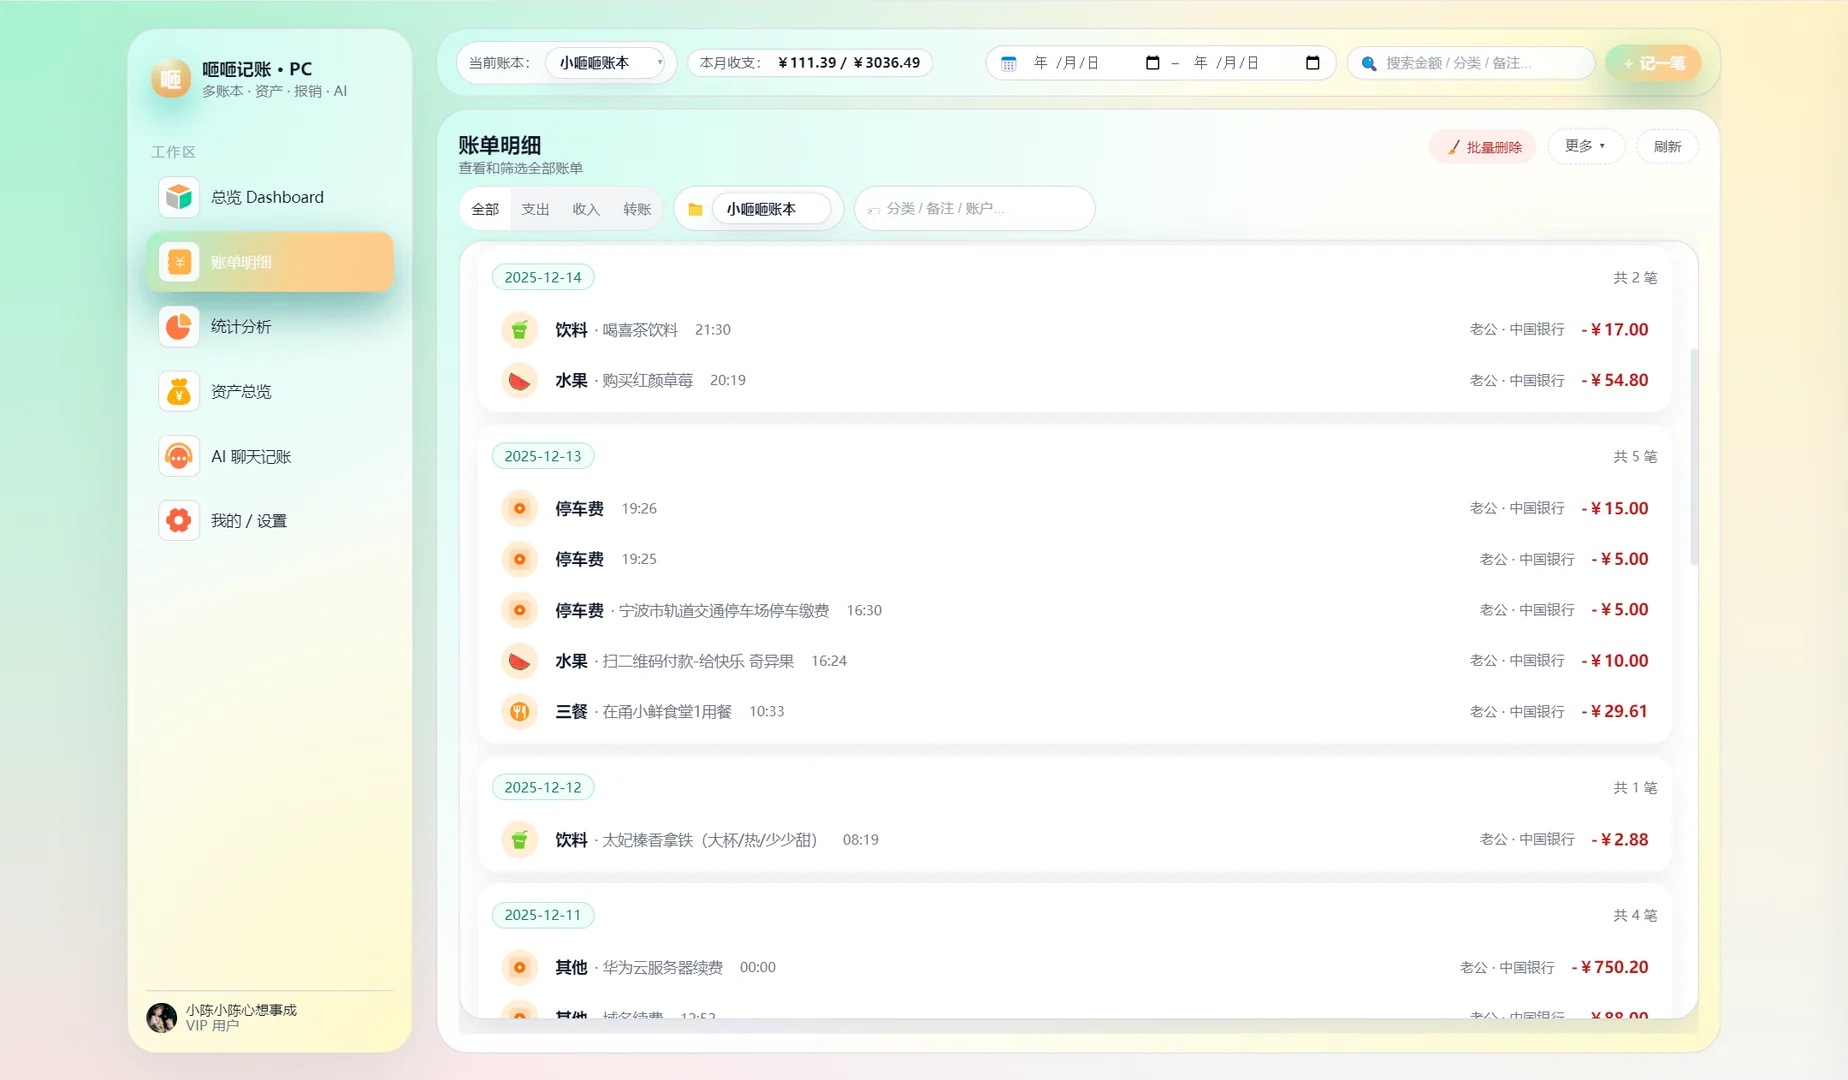Click the 我的/设置 gear icon
1848x1080 pixels.
pos(178,520)
